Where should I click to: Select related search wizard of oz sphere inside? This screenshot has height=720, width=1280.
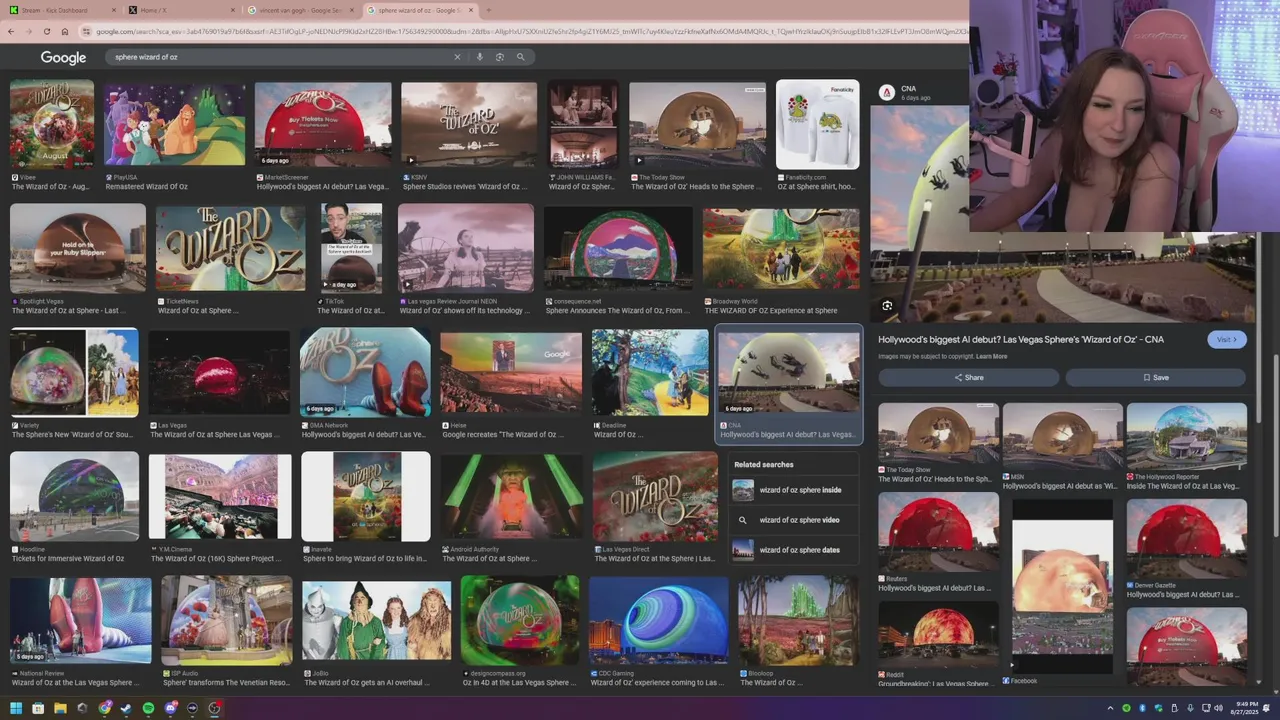click(x=795, y=490)
